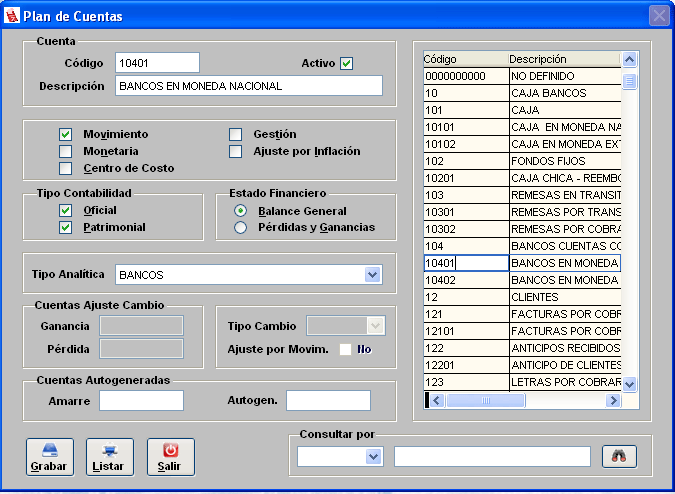Select account 12 CLIENTES
The image size is (675, 494).
point(522,297)
